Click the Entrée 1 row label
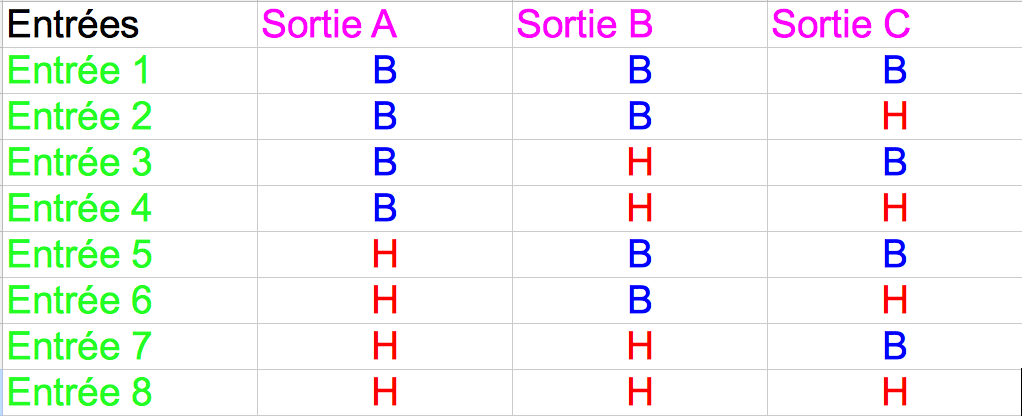 coord(79,71)
